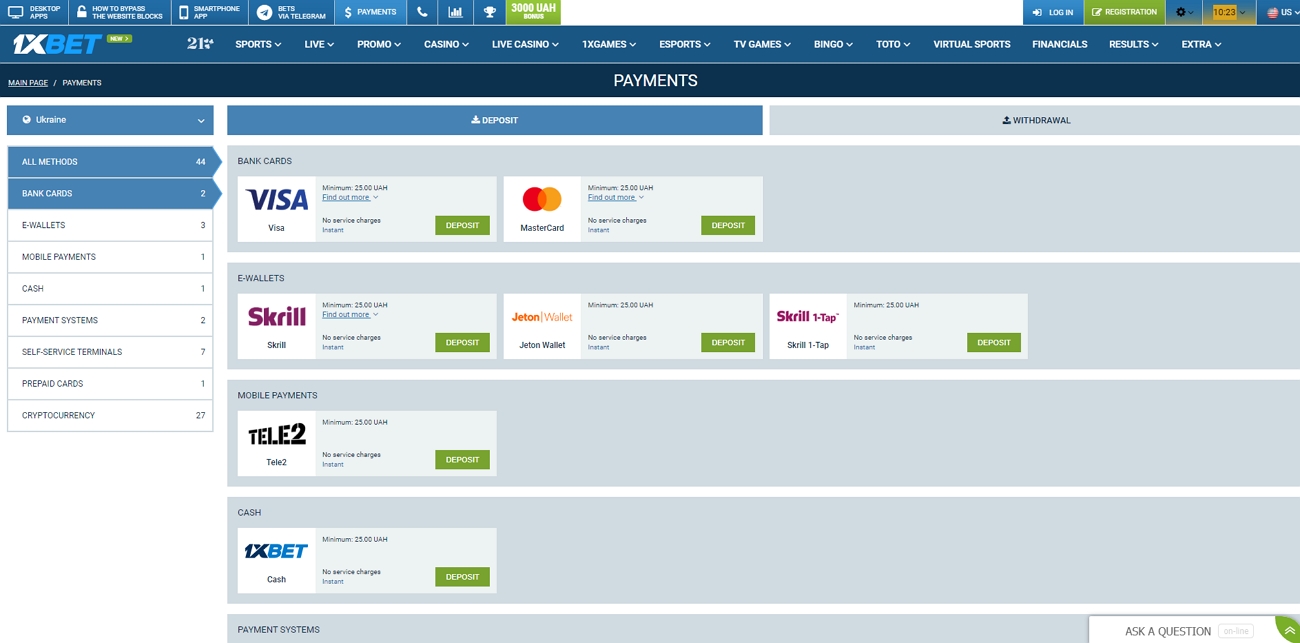Go to Financials
Viewport: 1300px width, 643px height.
(x=1059, y=44)
